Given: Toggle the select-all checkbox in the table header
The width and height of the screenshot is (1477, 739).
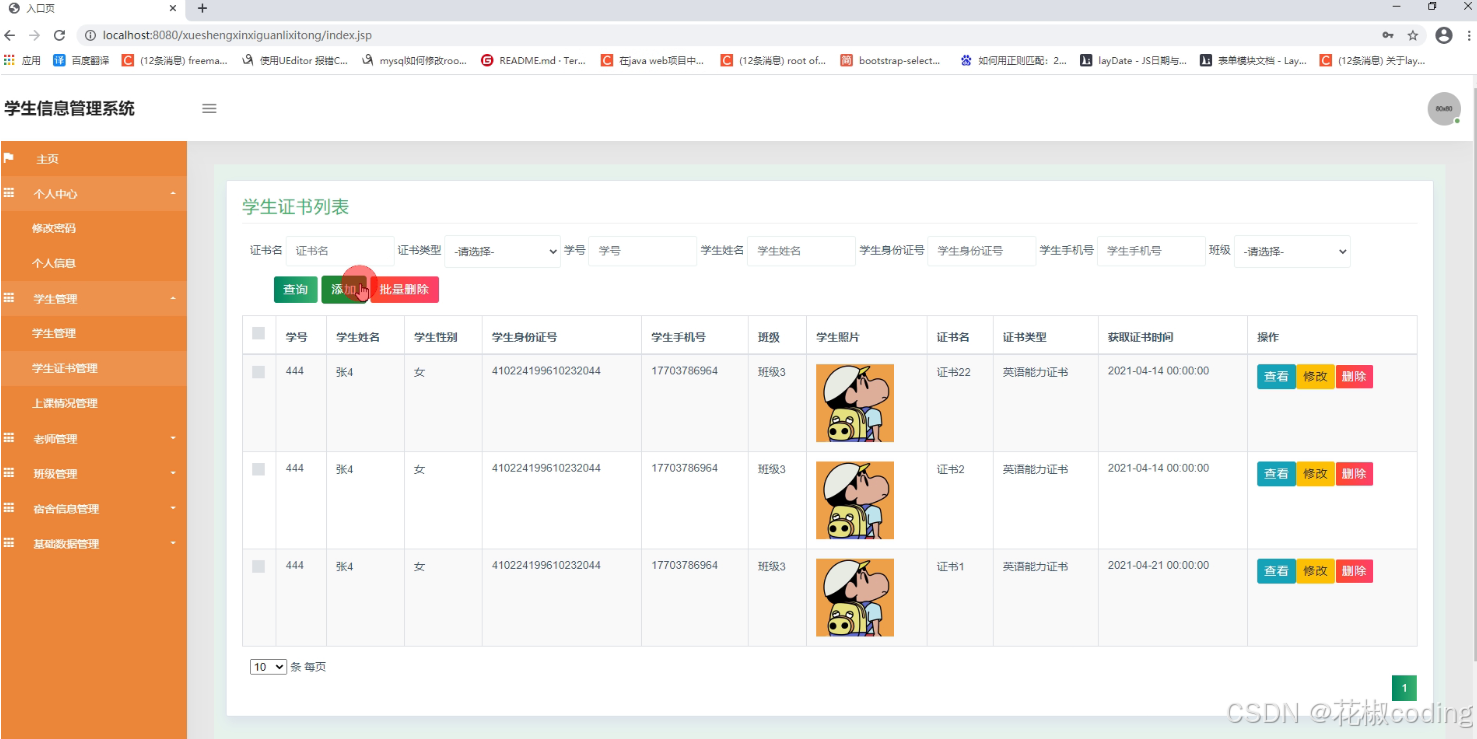Looking at the screenshot, I should pos(258,331).
